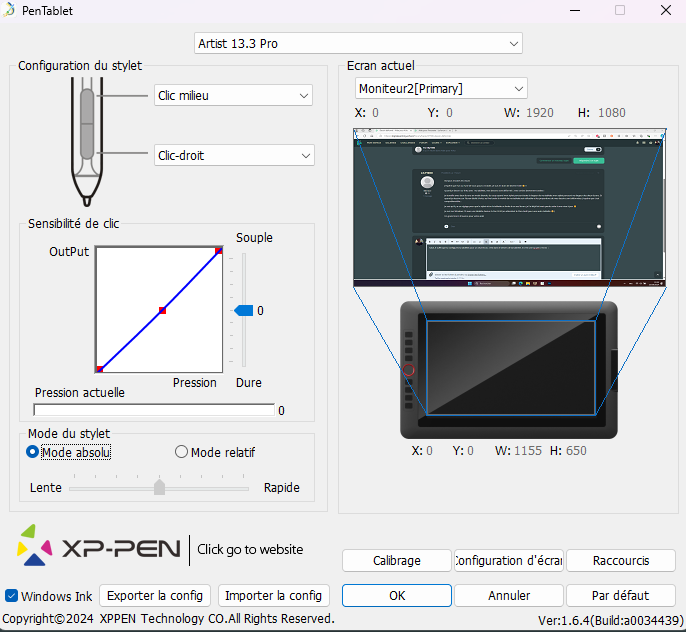Select the Mode absolu radio button
The width and height of the screenshot is (686, 632).
point(33,452)
